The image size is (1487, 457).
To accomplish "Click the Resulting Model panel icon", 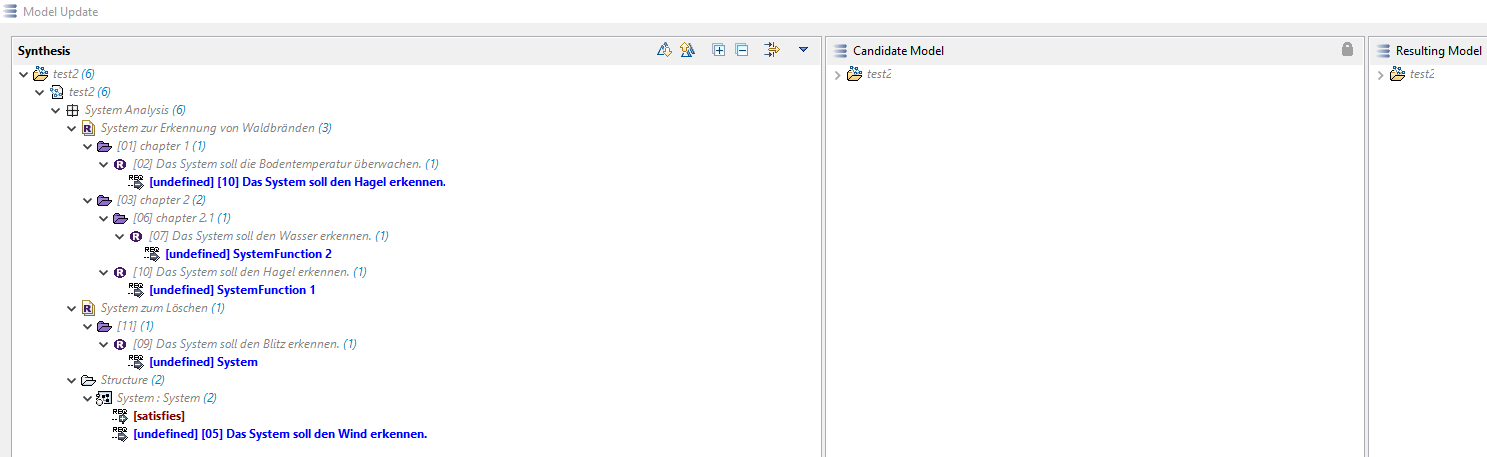I will (x=1384, y=50).
